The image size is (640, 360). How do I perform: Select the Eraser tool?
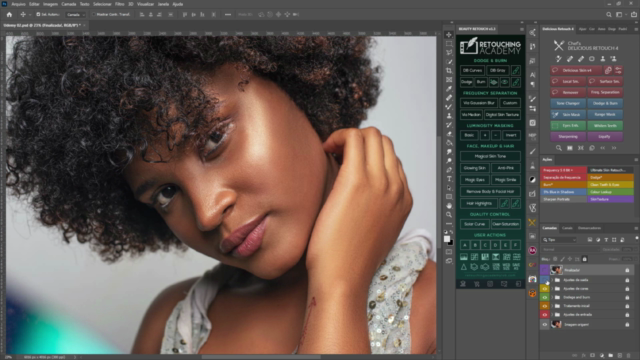click(x=449, y=133)
